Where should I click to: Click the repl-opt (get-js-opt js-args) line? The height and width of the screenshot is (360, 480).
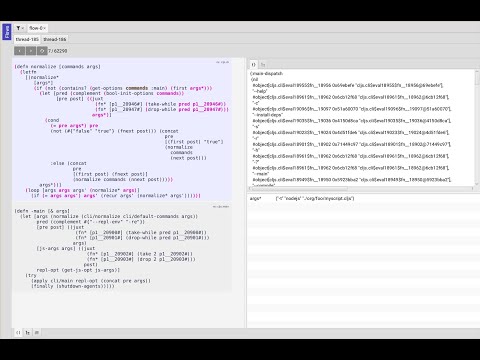(x=78, y=270)
